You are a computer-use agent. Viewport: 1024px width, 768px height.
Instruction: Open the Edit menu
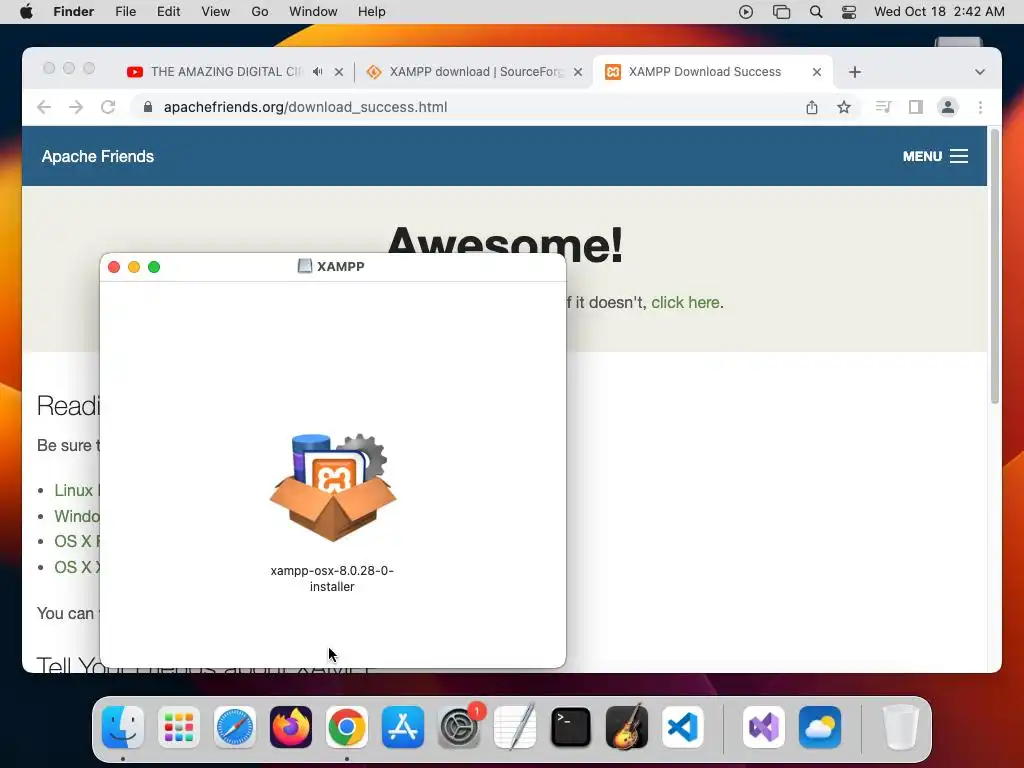point(168,12)
